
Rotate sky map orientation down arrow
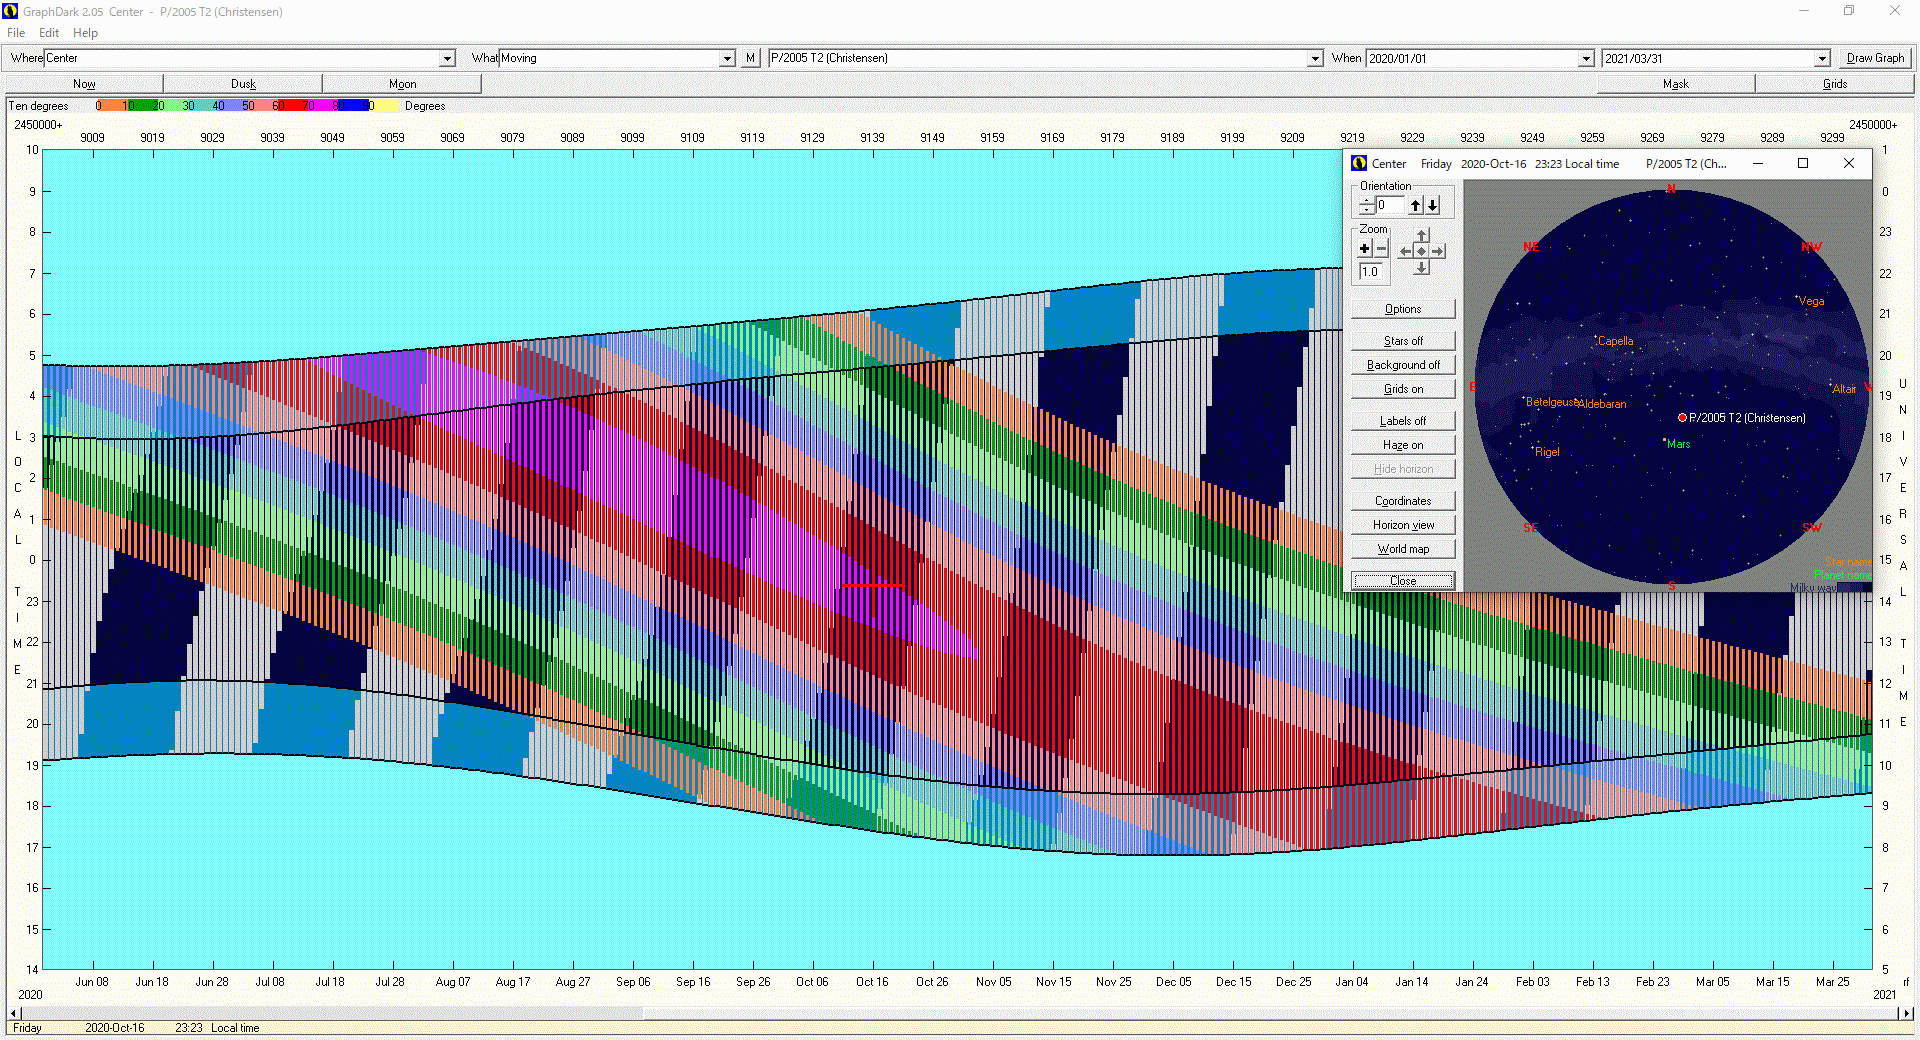tap(1433, 205)
